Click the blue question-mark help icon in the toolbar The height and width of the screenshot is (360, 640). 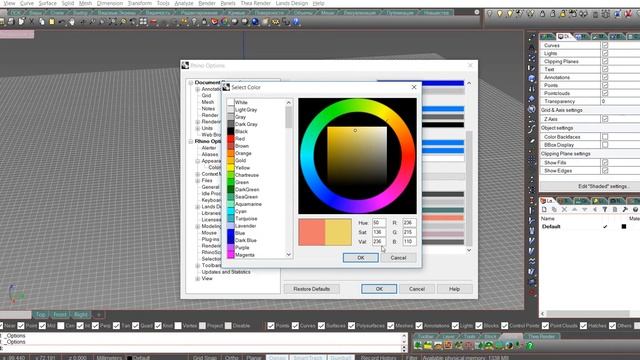click(296, 21)
